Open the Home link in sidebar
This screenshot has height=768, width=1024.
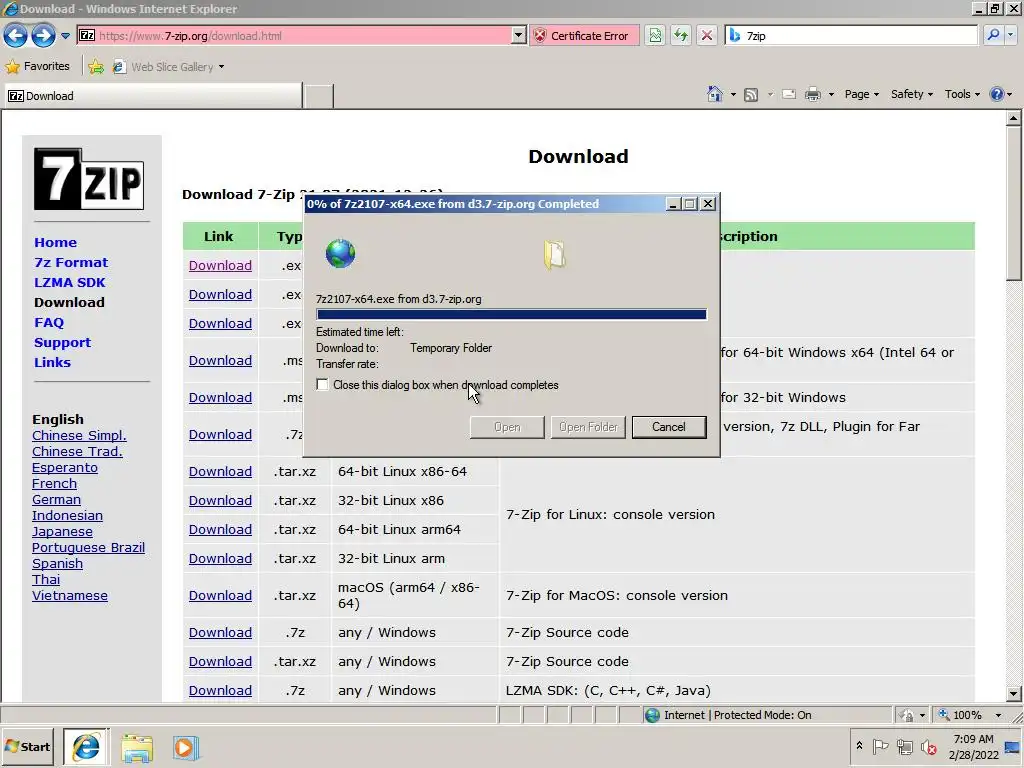coord(56,242)
